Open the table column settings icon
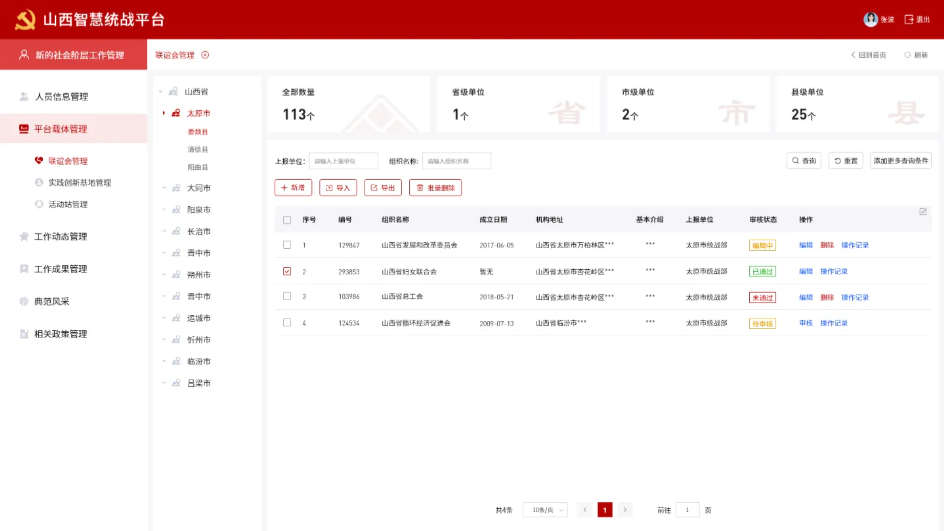This screenshot has height=531, width=944. click(x=923, y=211)
